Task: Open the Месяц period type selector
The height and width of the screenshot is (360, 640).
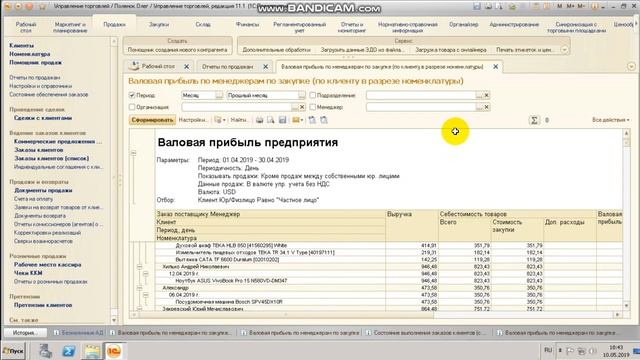Action: (219, 95)
